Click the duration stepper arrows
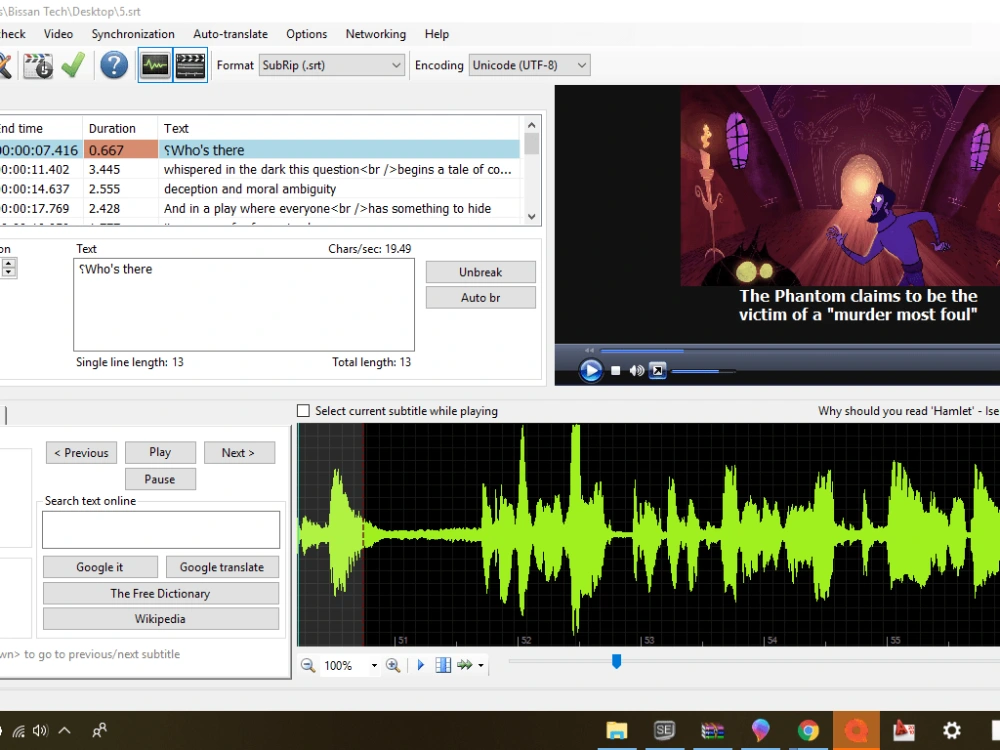Viewport: 1000px width, 750px height. (8, 268)
